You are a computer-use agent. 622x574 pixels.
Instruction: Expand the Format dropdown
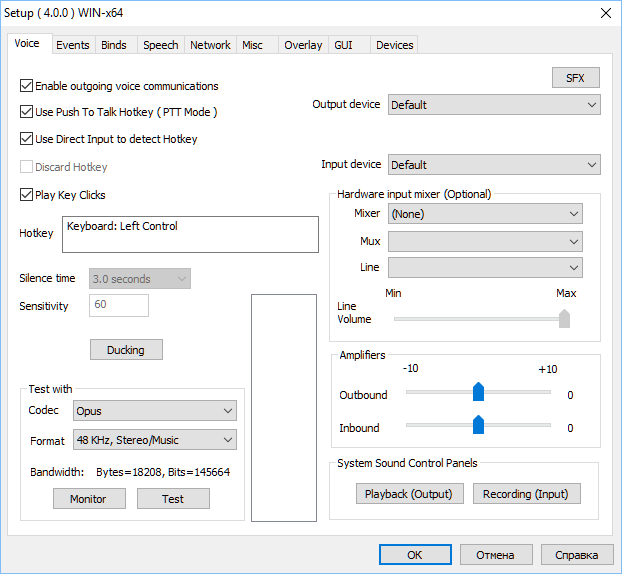[155, 440]
